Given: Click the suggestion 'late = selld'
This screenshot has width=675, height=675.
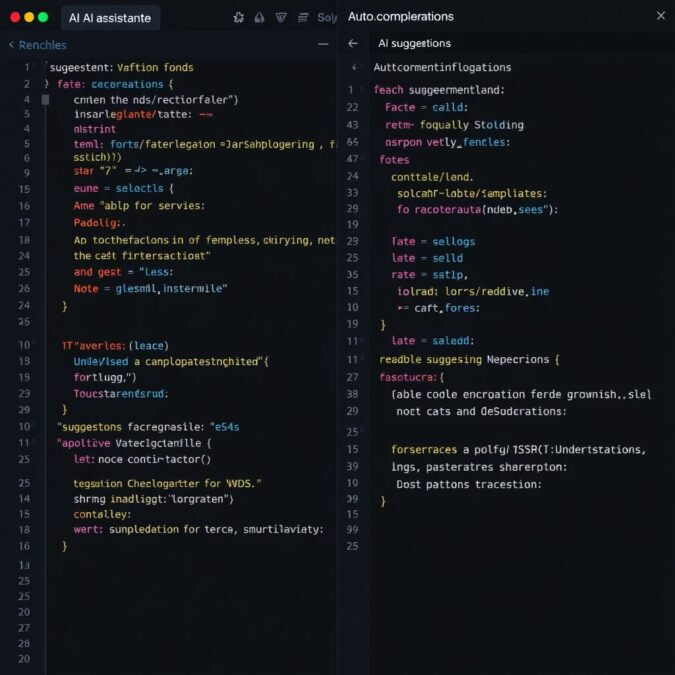Looking at the screenshot, I should (x=427, y=258).
